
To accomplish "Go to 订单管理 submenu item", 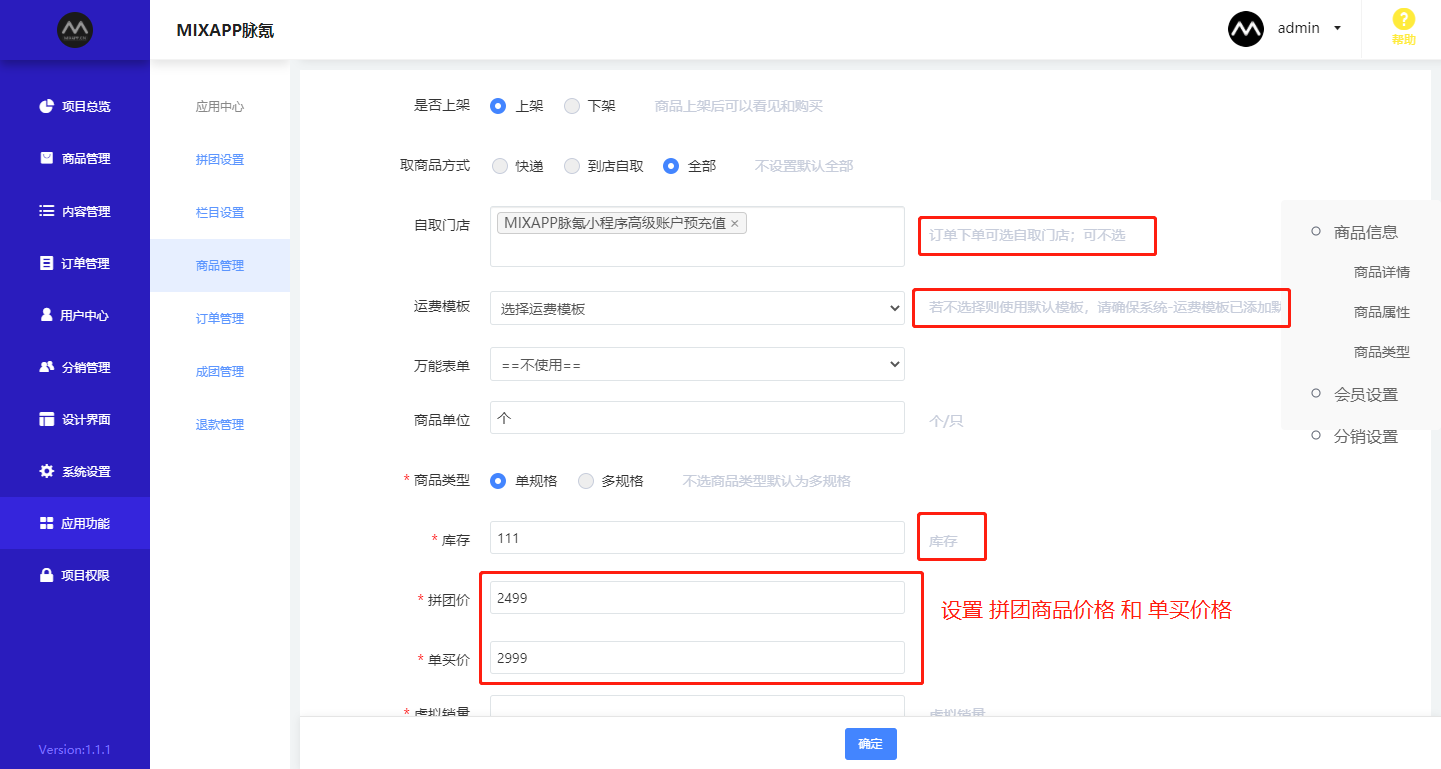I will (220, 319).
